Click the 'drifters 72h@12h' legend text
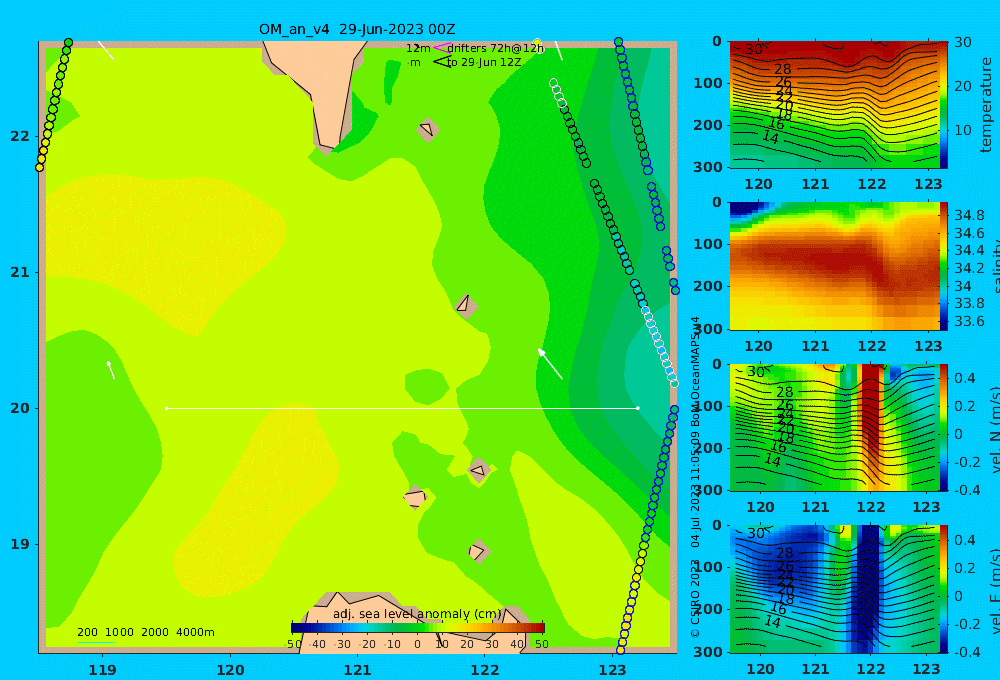 pyautogui.click(x=496, y=48)
